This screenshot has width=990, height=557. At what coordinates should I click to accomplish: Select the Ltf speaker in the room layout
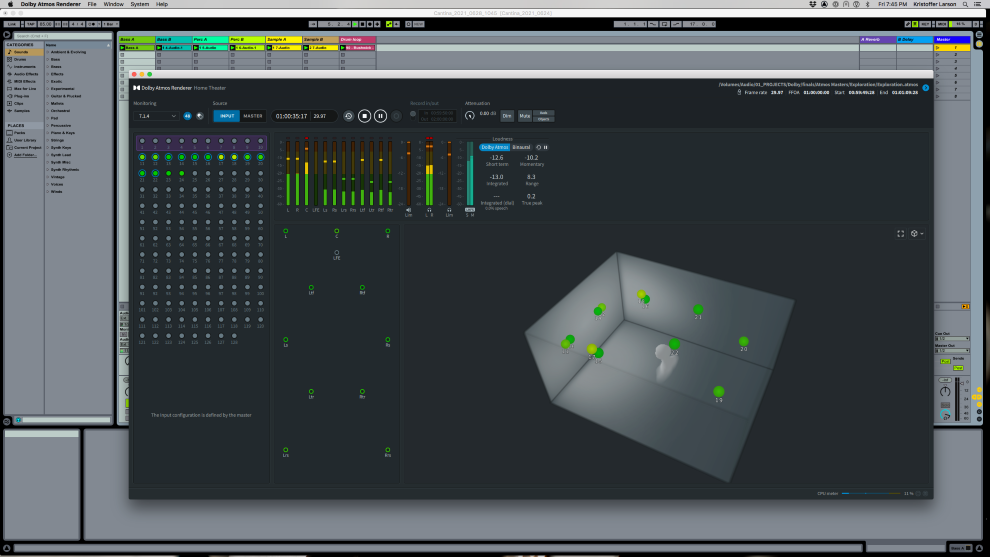coord(311,288)
